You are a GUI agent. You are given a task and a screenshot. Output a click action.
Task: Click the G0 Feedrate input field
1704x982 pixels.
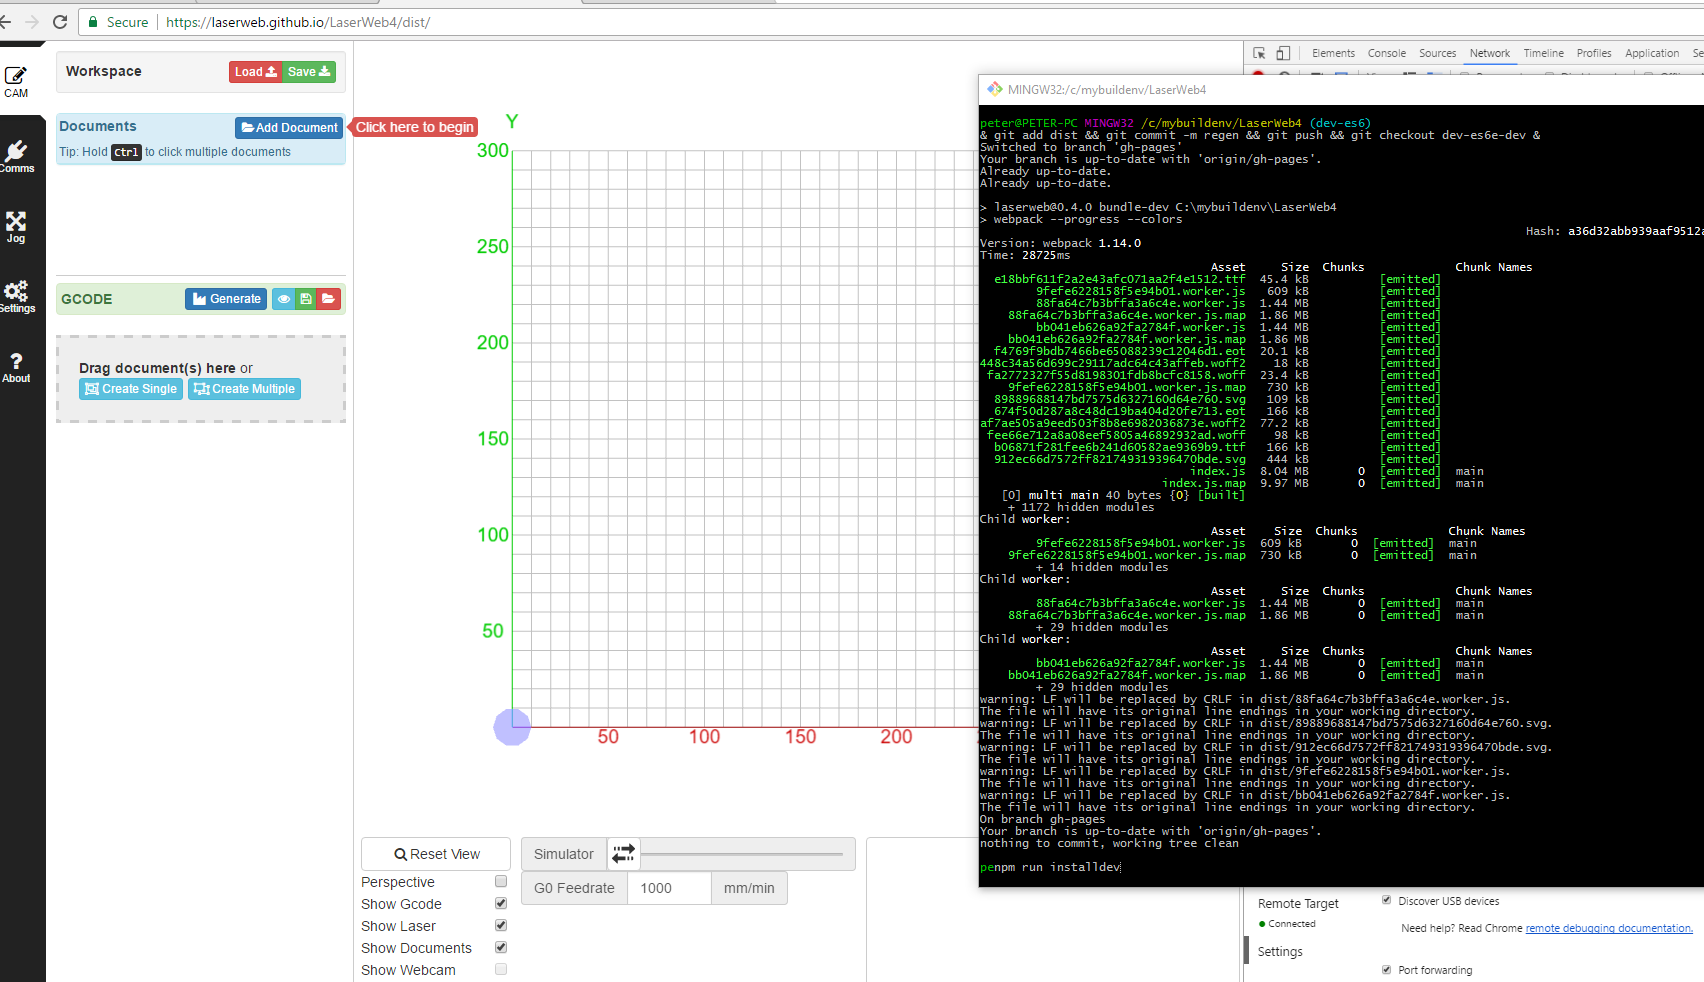[668, 888]
